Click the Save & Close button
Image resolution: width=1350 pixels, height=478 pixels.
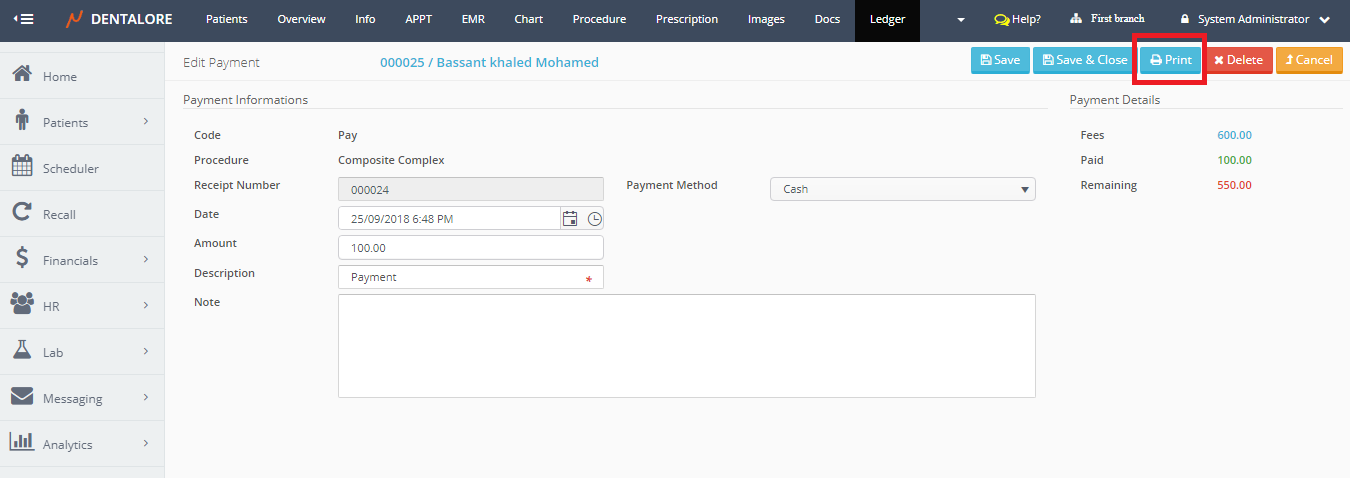(1084, 60)
